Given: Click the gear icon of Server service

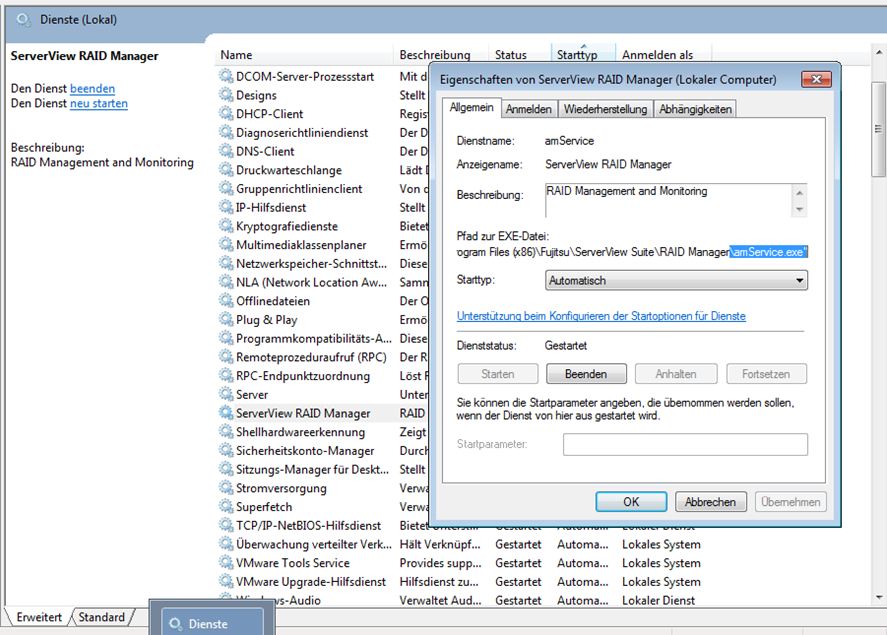Looking at the screenshot, I should click(226, 394).
